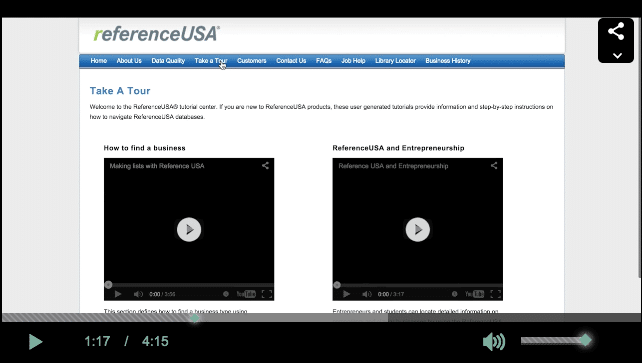Play the 'Making lists with Reference USA' video
Image resolution: width=642 pixels, height=363 pixels.
tap(189, 230)
